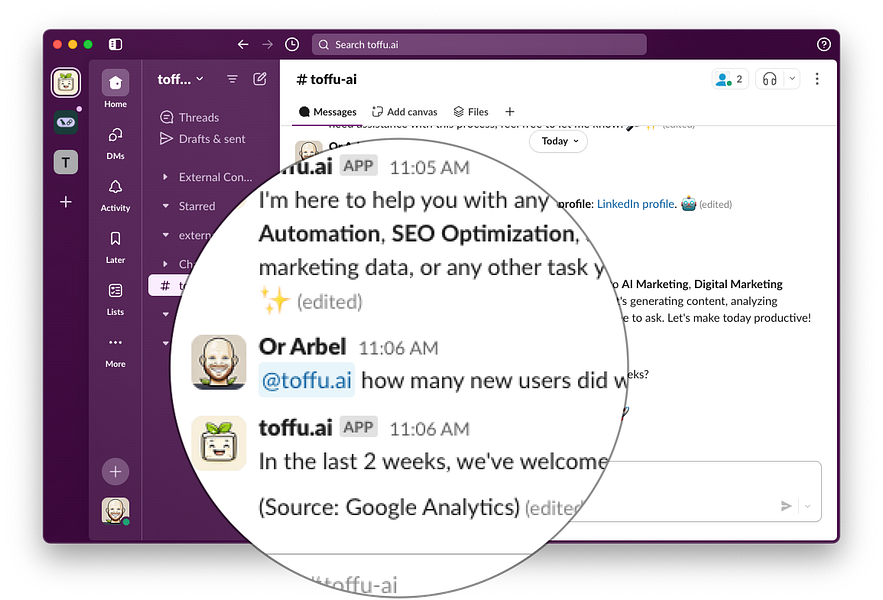Open the toffu workspace icon in the switcher

[x=66, y=82]
